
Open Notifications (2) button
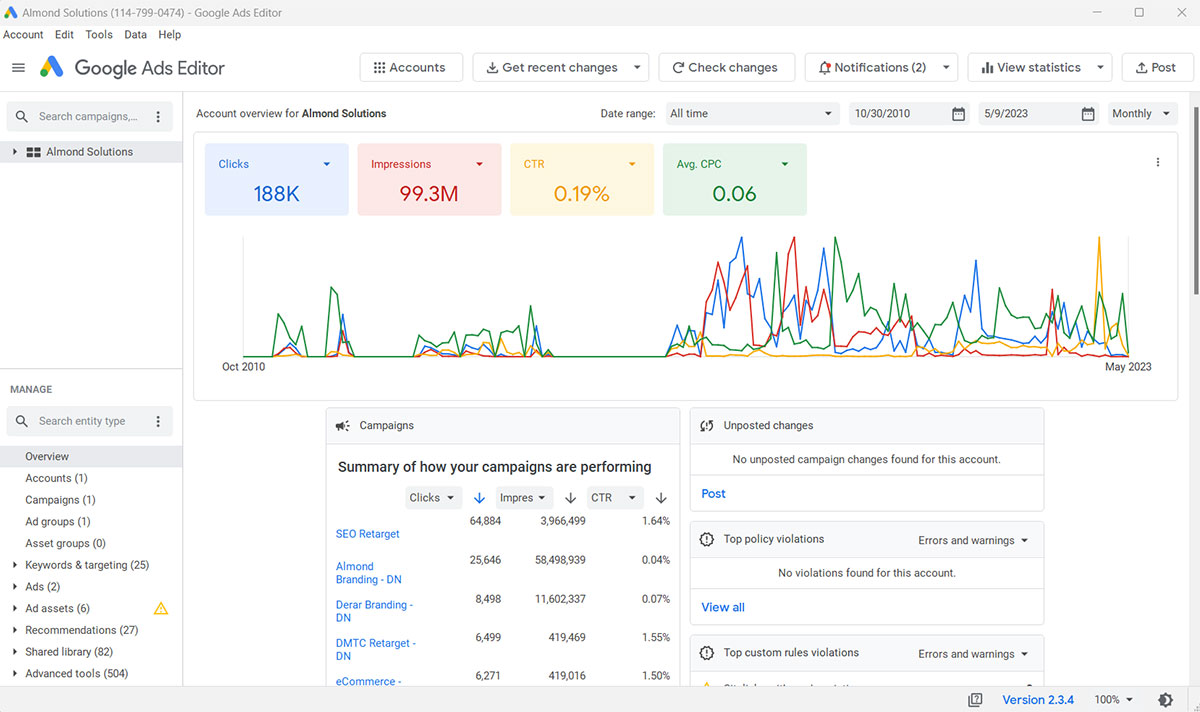[872, 68]
